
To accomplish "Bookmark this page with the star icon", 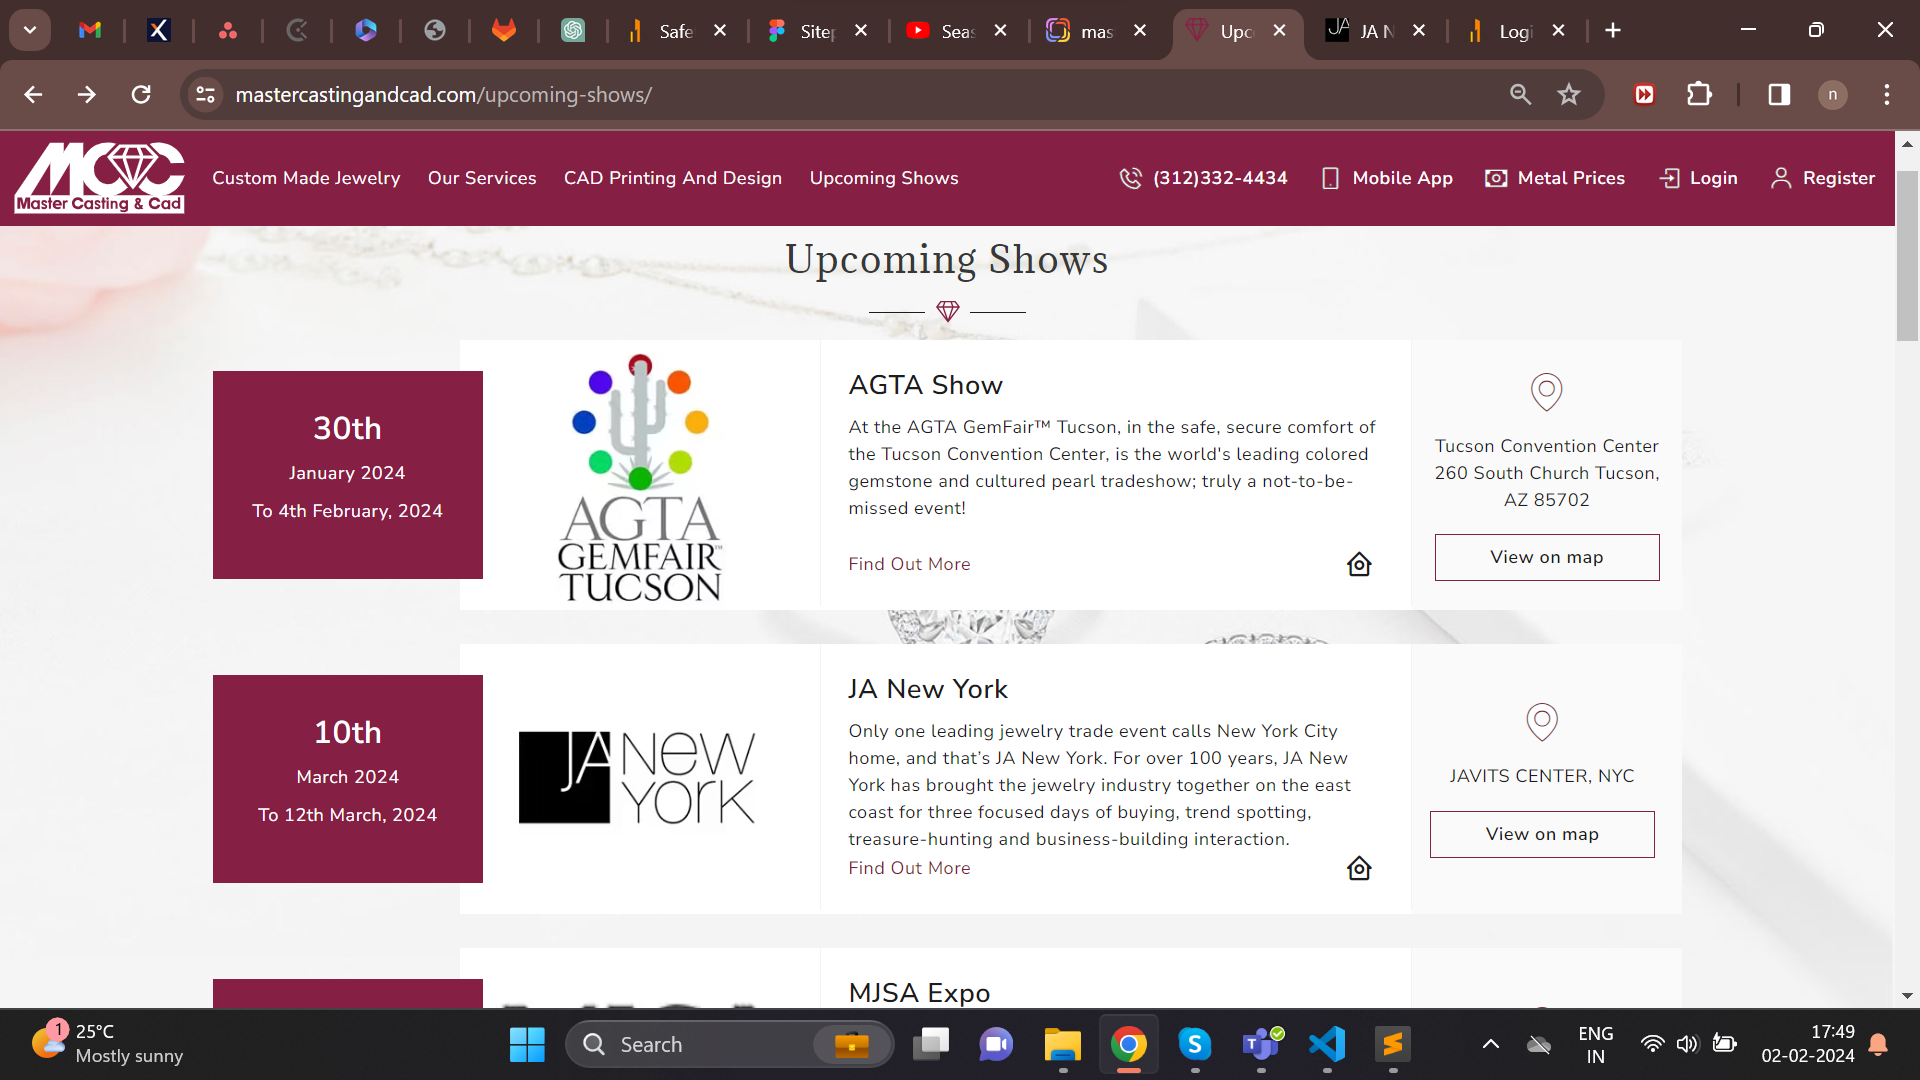I will [1569, 94].
